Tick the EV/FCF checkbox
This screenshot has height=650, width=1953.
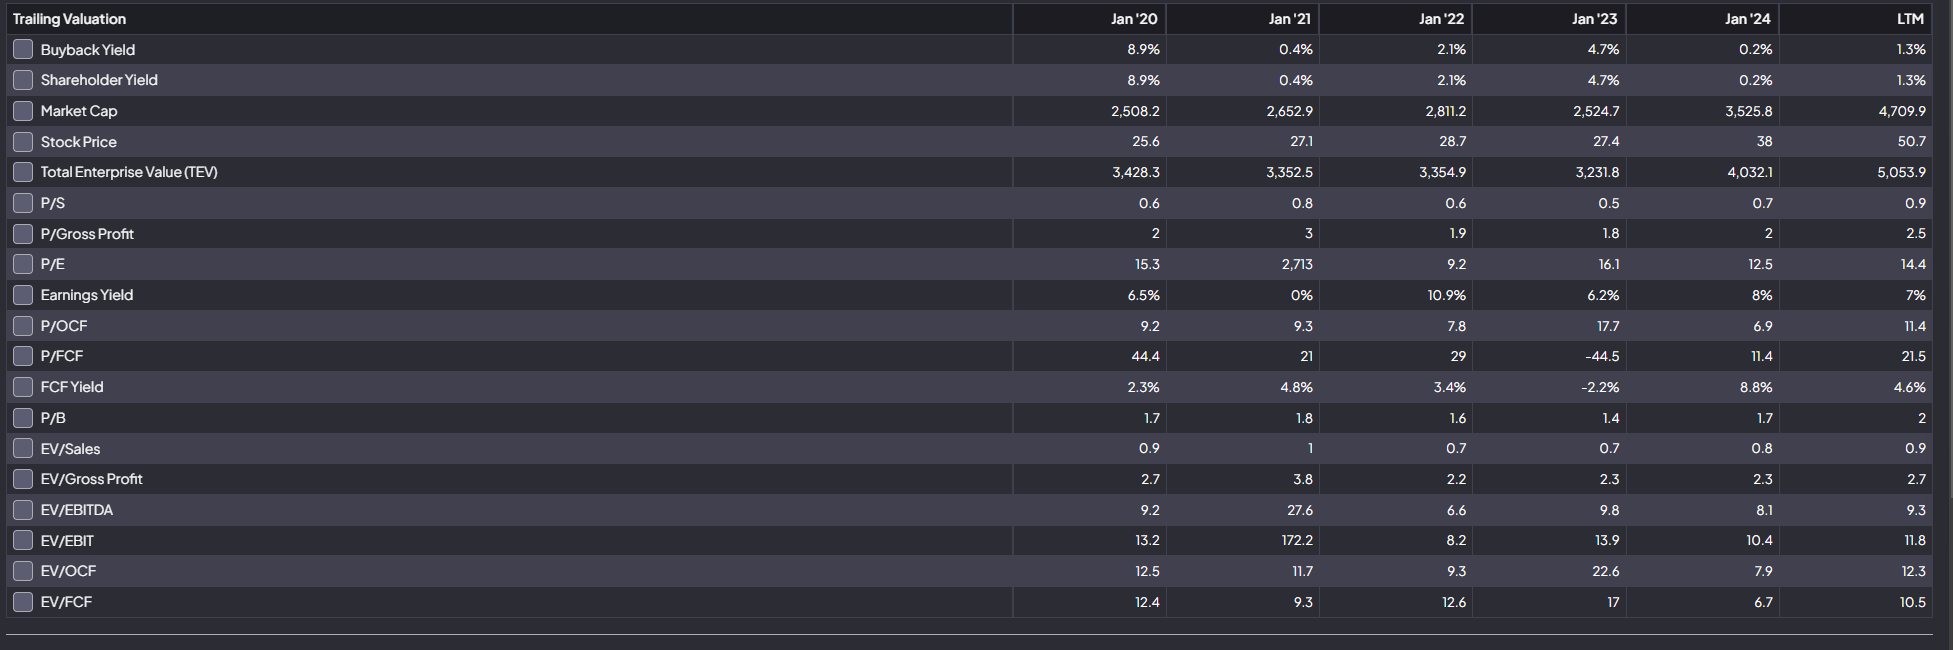click(x=23, y=602)
